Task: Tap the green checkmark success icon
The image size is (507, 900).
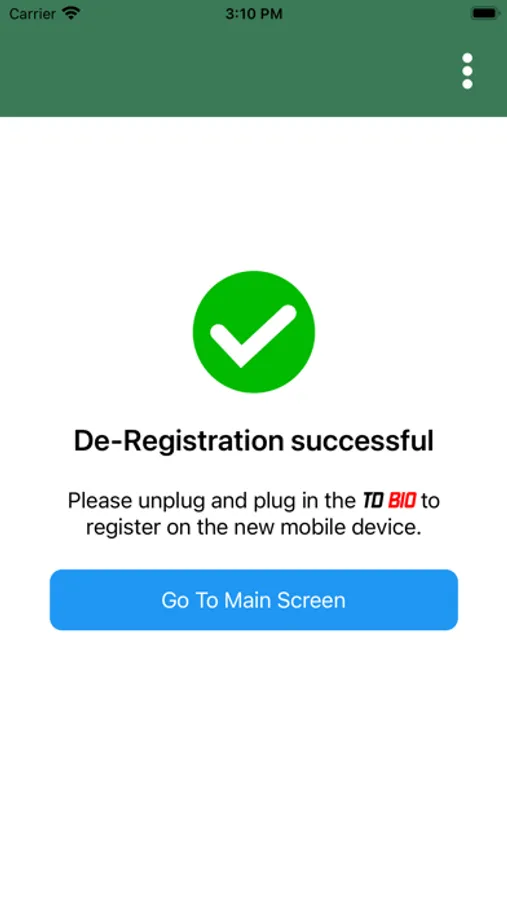Action: pos(254,332)
